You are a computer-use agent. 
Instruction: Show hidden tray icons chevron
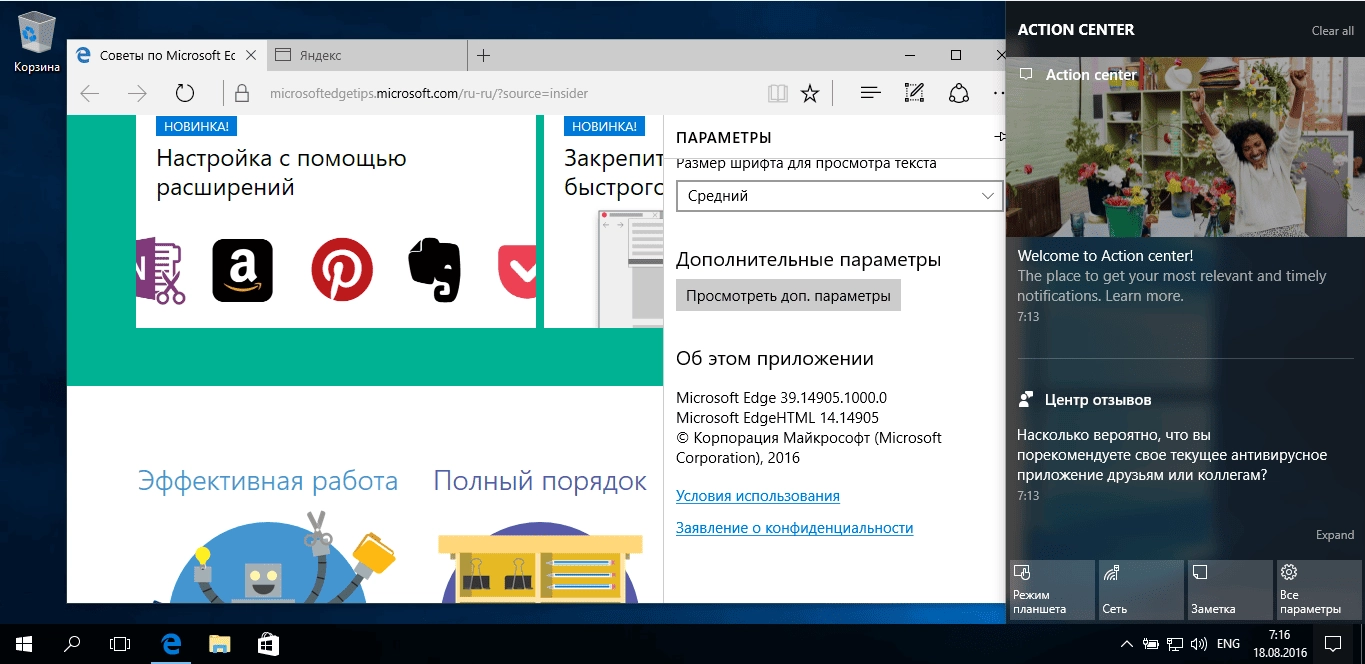(1127, 644)
